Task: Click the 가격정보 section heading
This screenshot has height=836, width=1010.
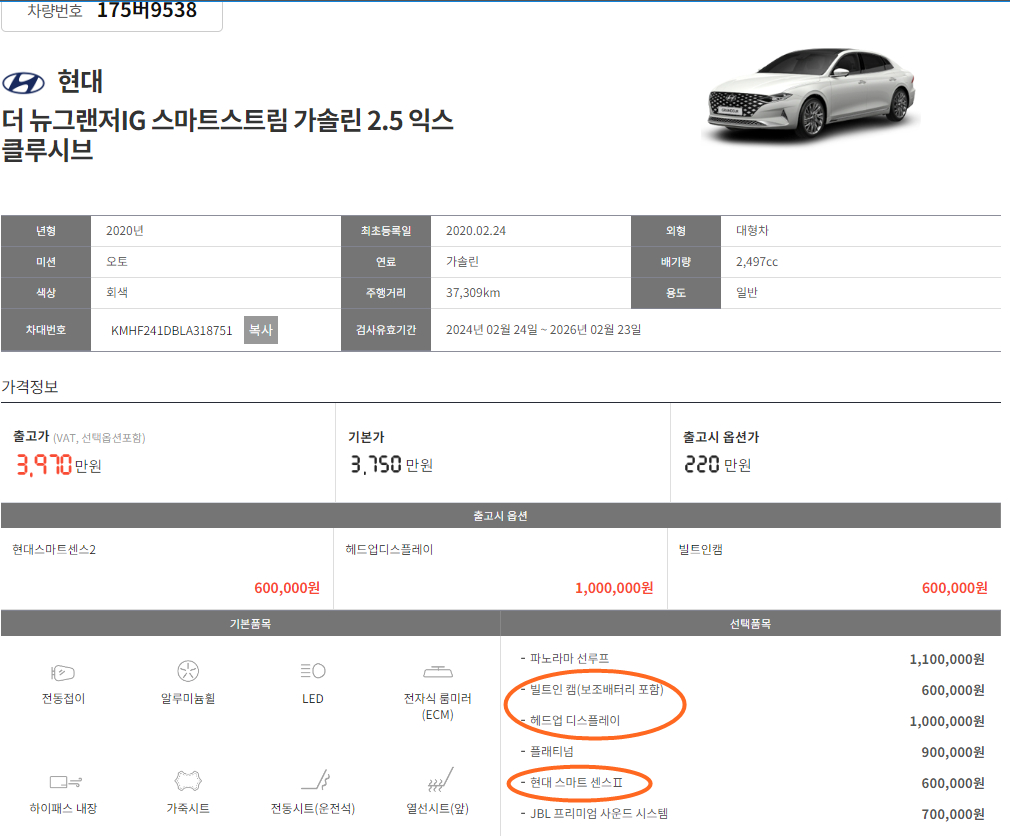Action: (x=30, y=386)
